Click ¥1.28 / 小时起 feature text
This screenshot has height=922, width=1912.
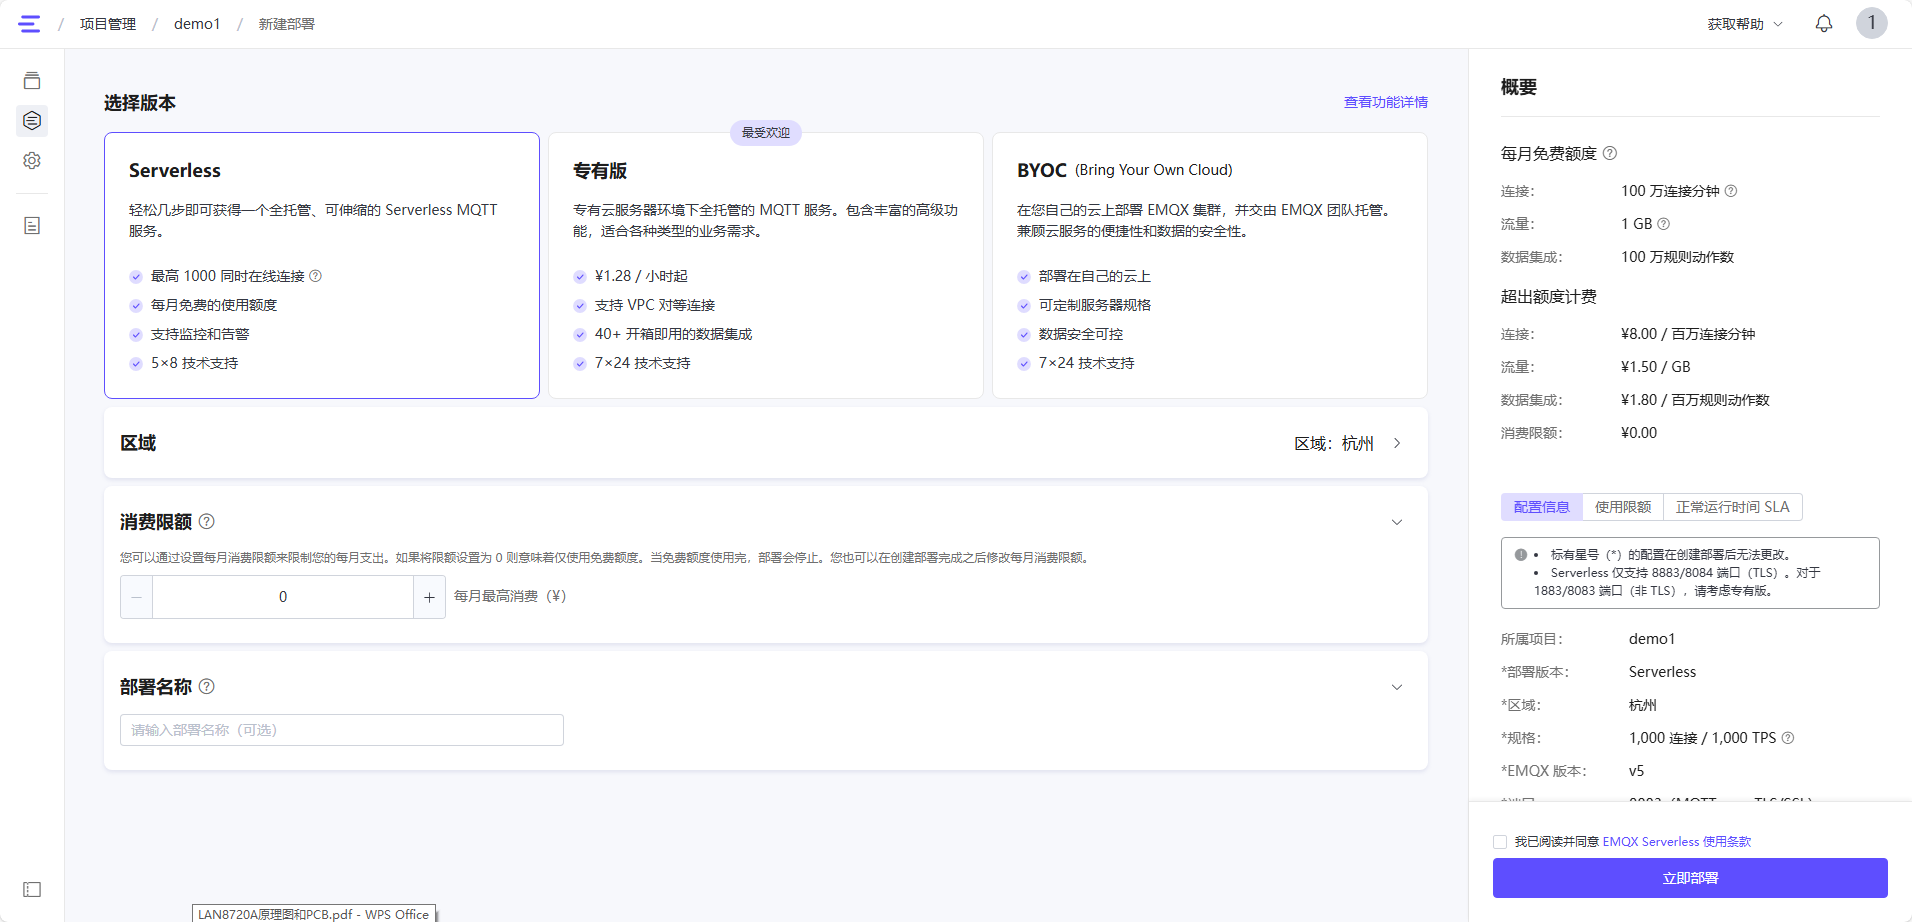641,276
